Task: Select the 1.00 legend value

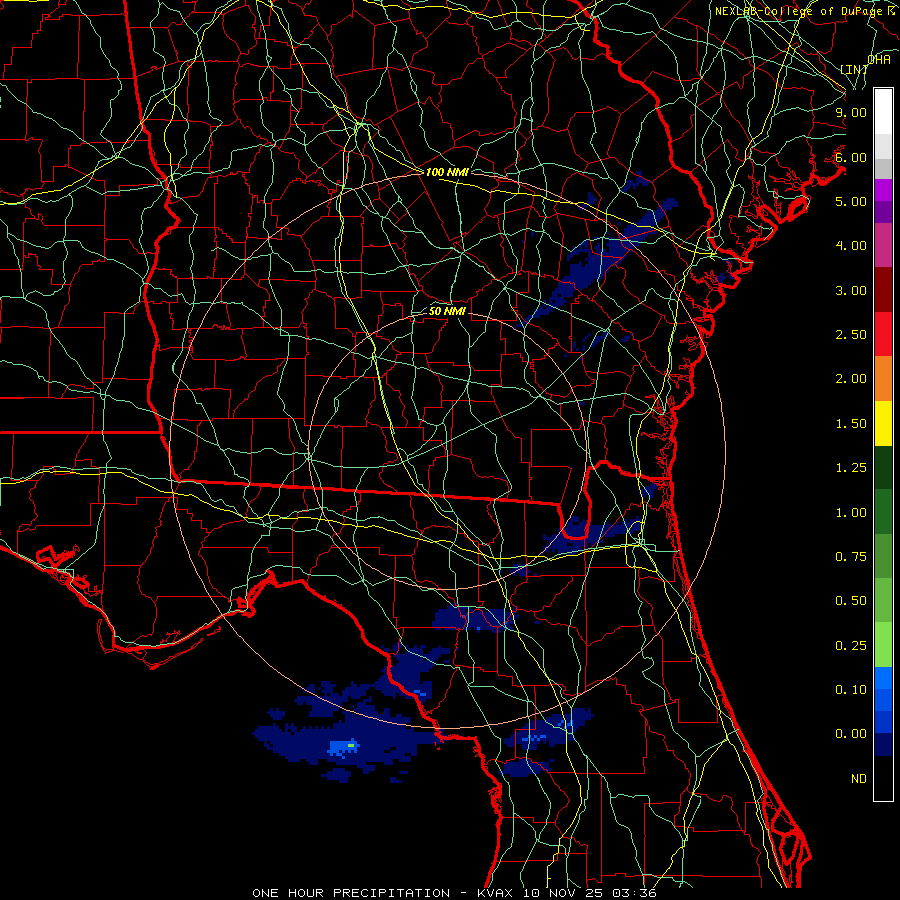Action: pos(851,513)
